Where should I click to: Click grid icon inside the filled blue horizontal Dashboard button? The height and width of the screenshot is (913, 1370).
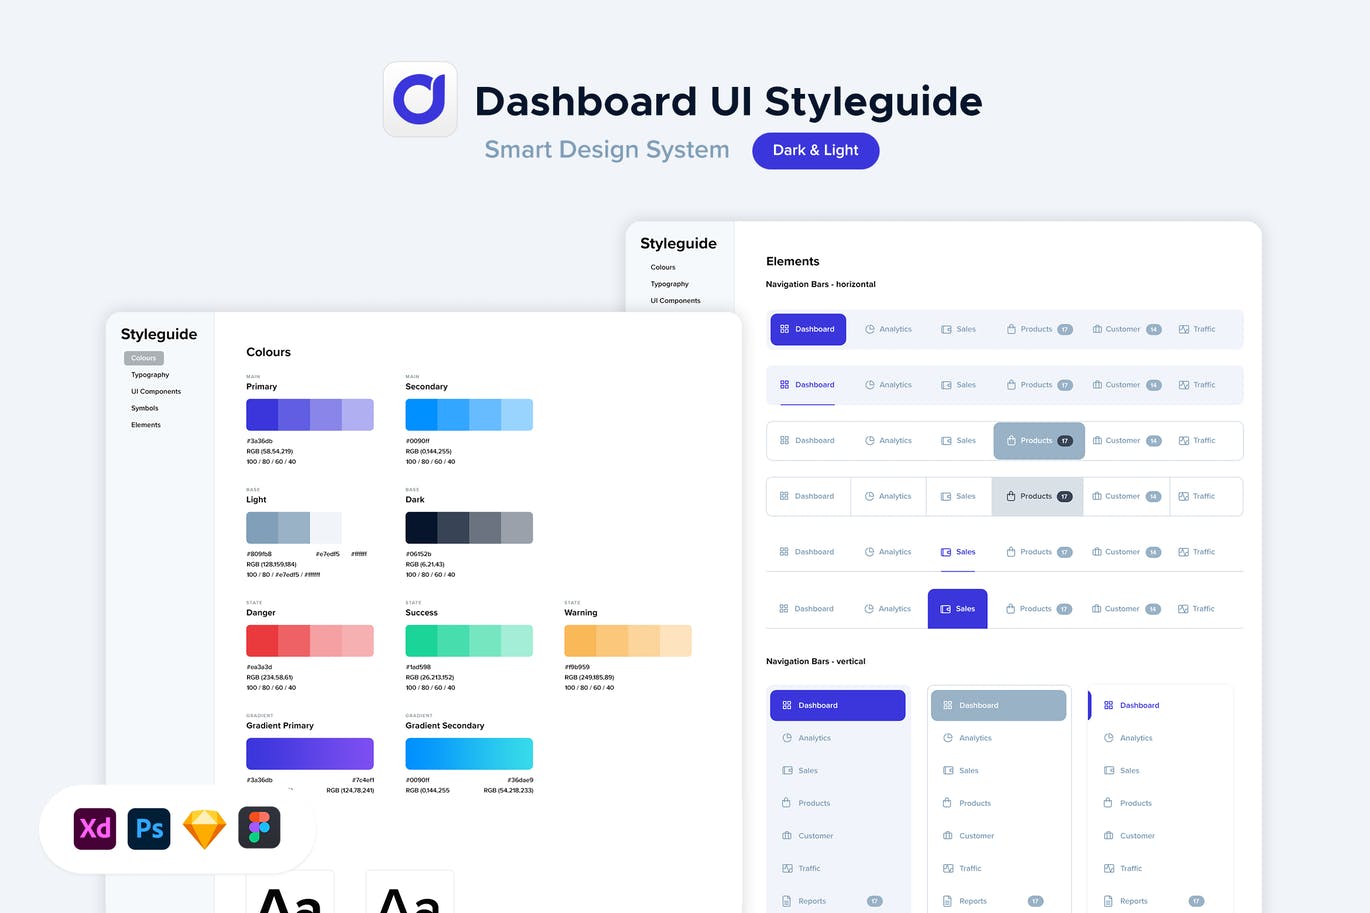[784, 329]
